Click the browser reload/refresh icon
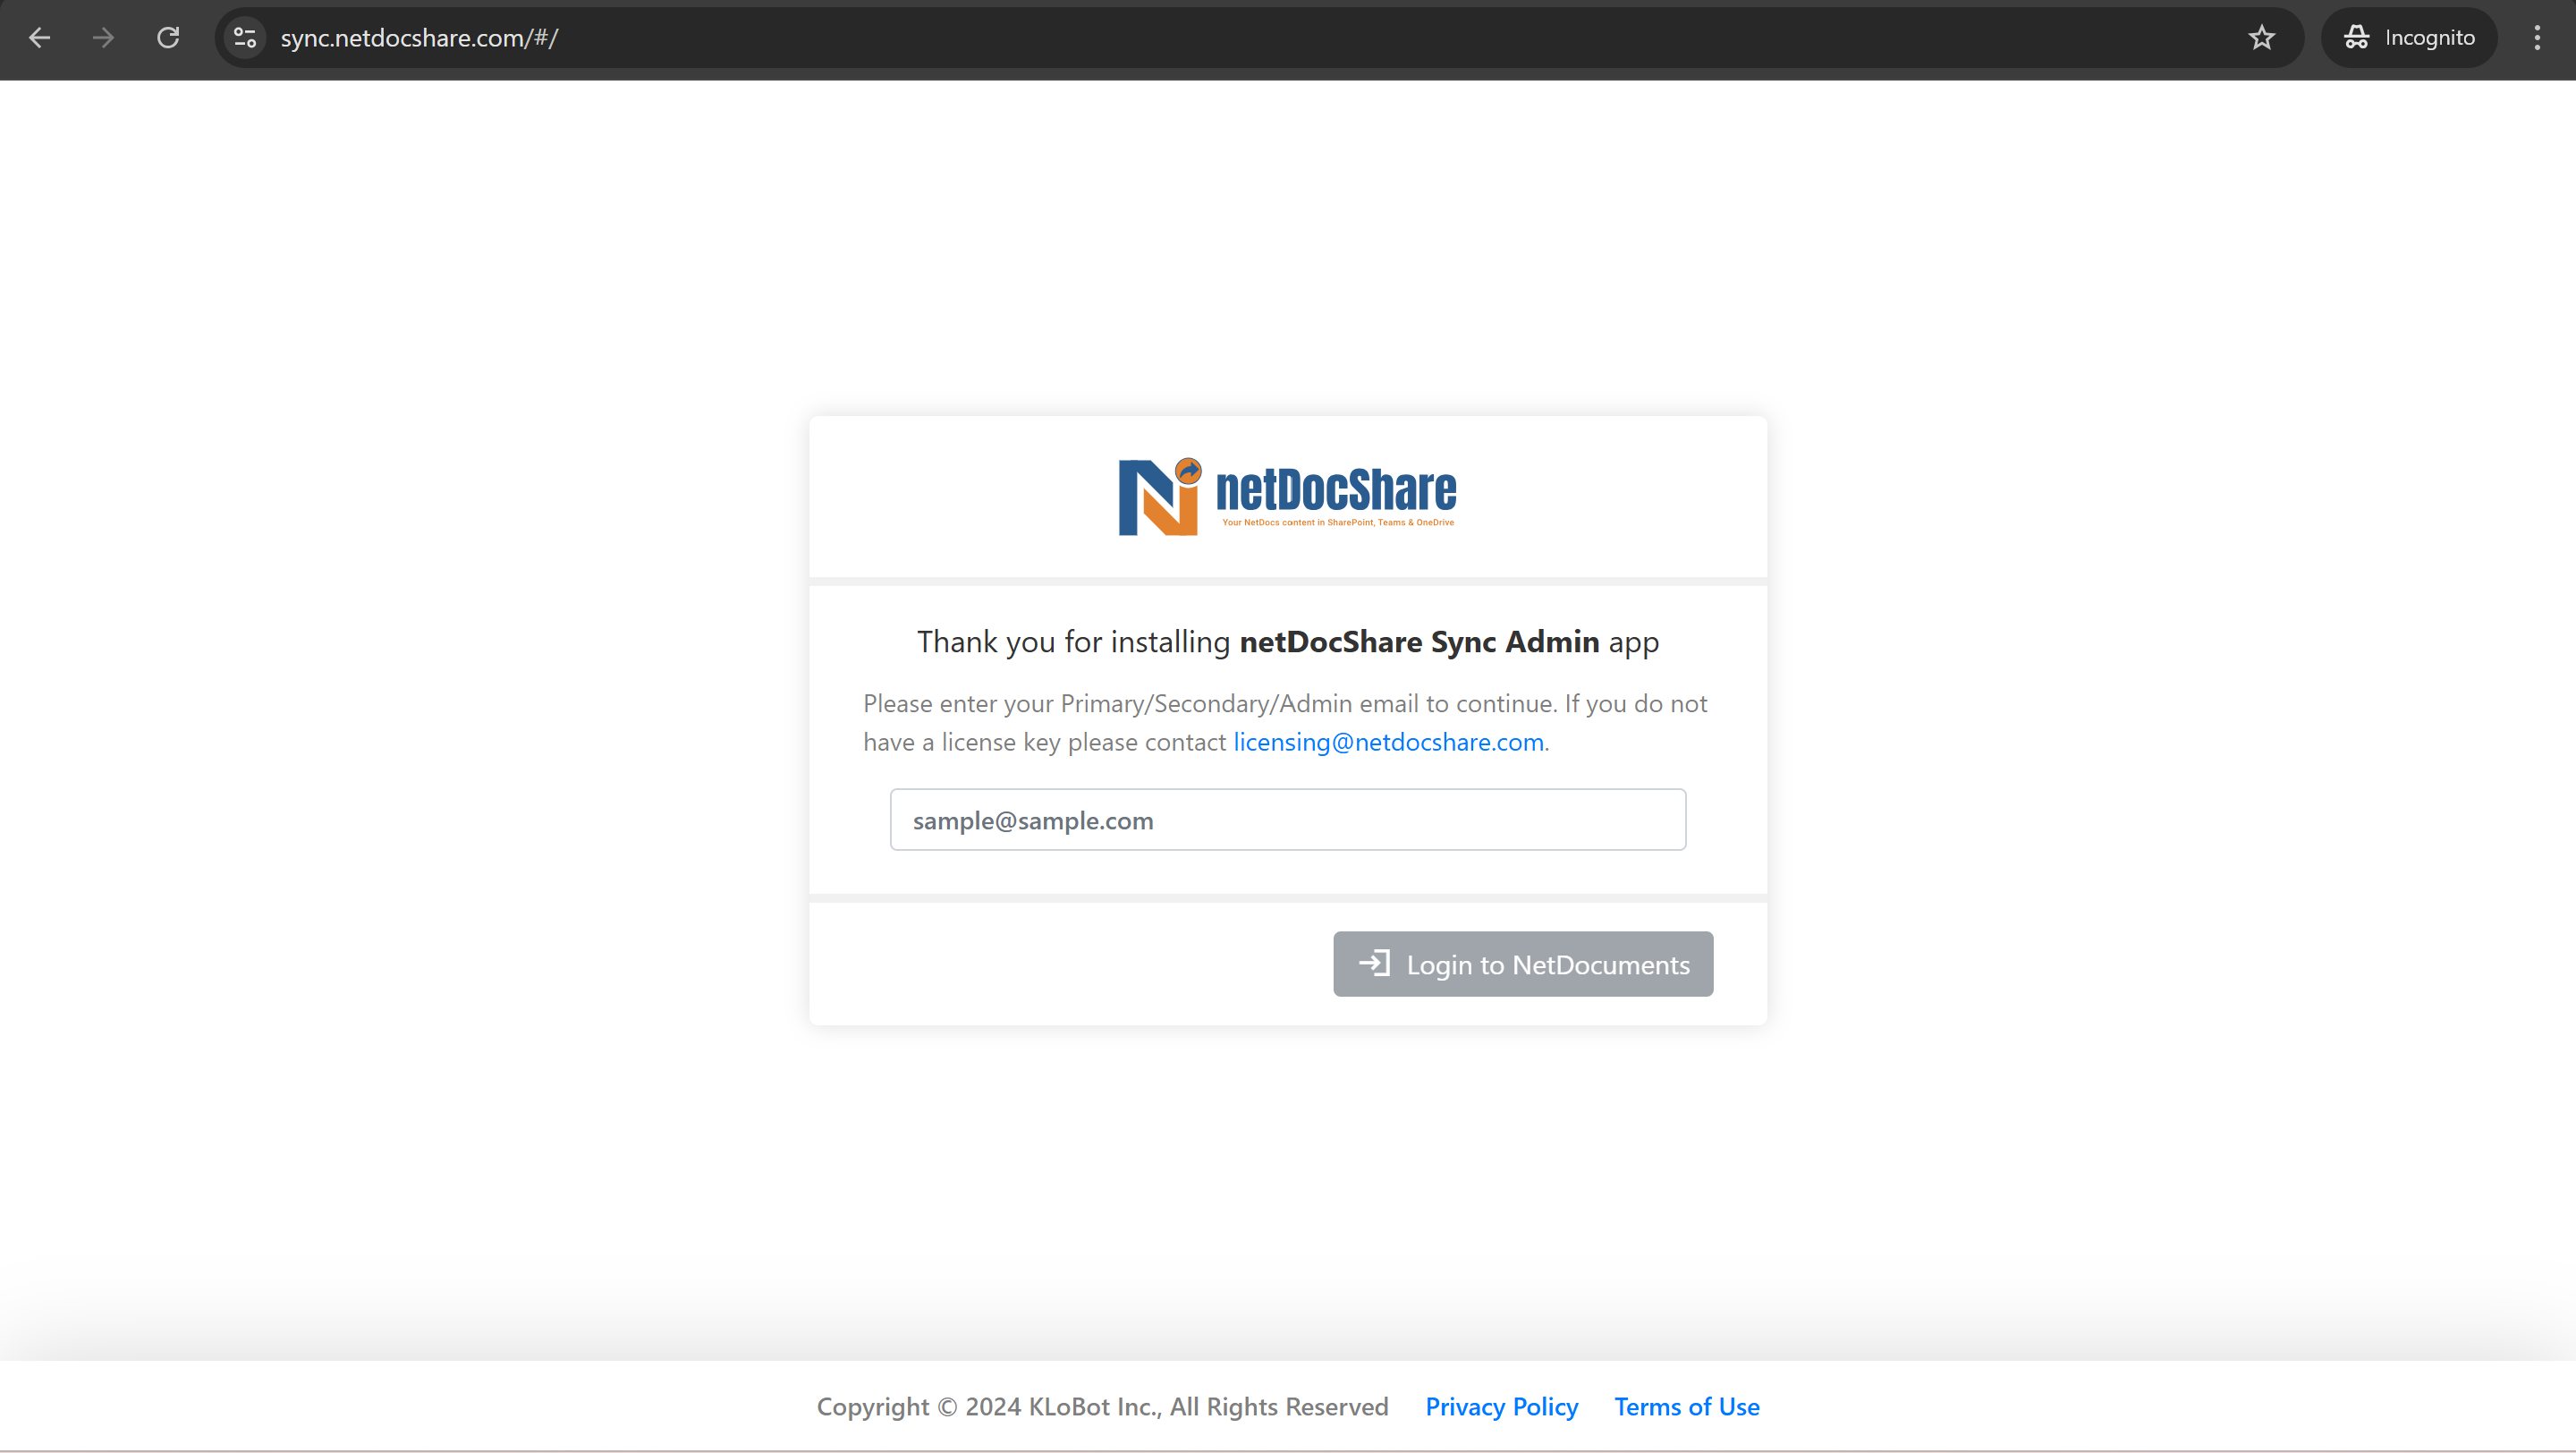The height and width of the screenshot is (1453, 2576). coord(168,38)
